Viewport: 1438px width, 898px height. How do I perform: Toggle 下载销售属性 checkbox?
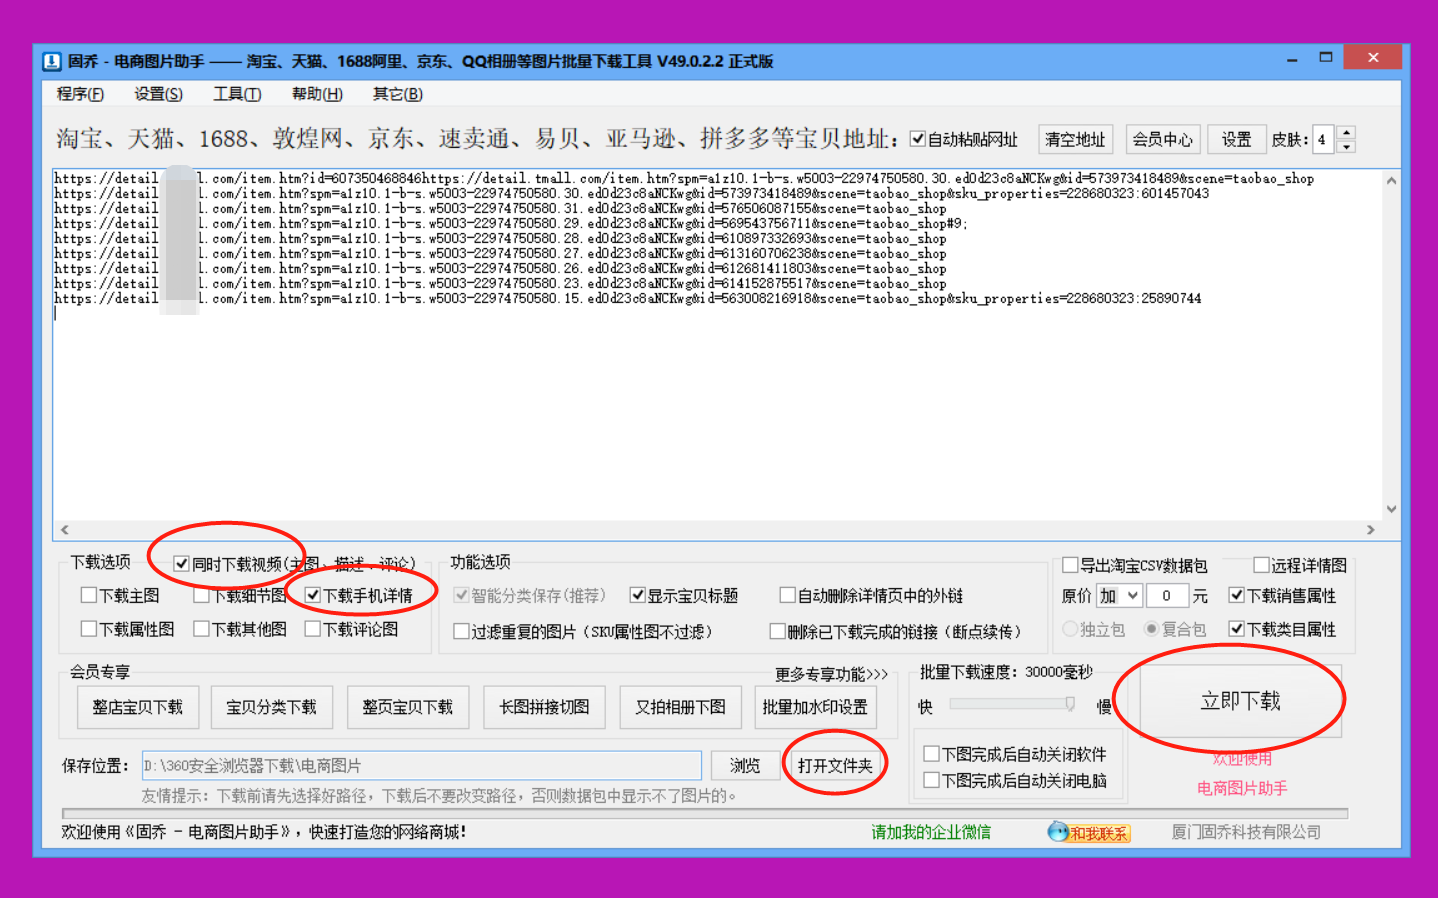(1237, 595)
